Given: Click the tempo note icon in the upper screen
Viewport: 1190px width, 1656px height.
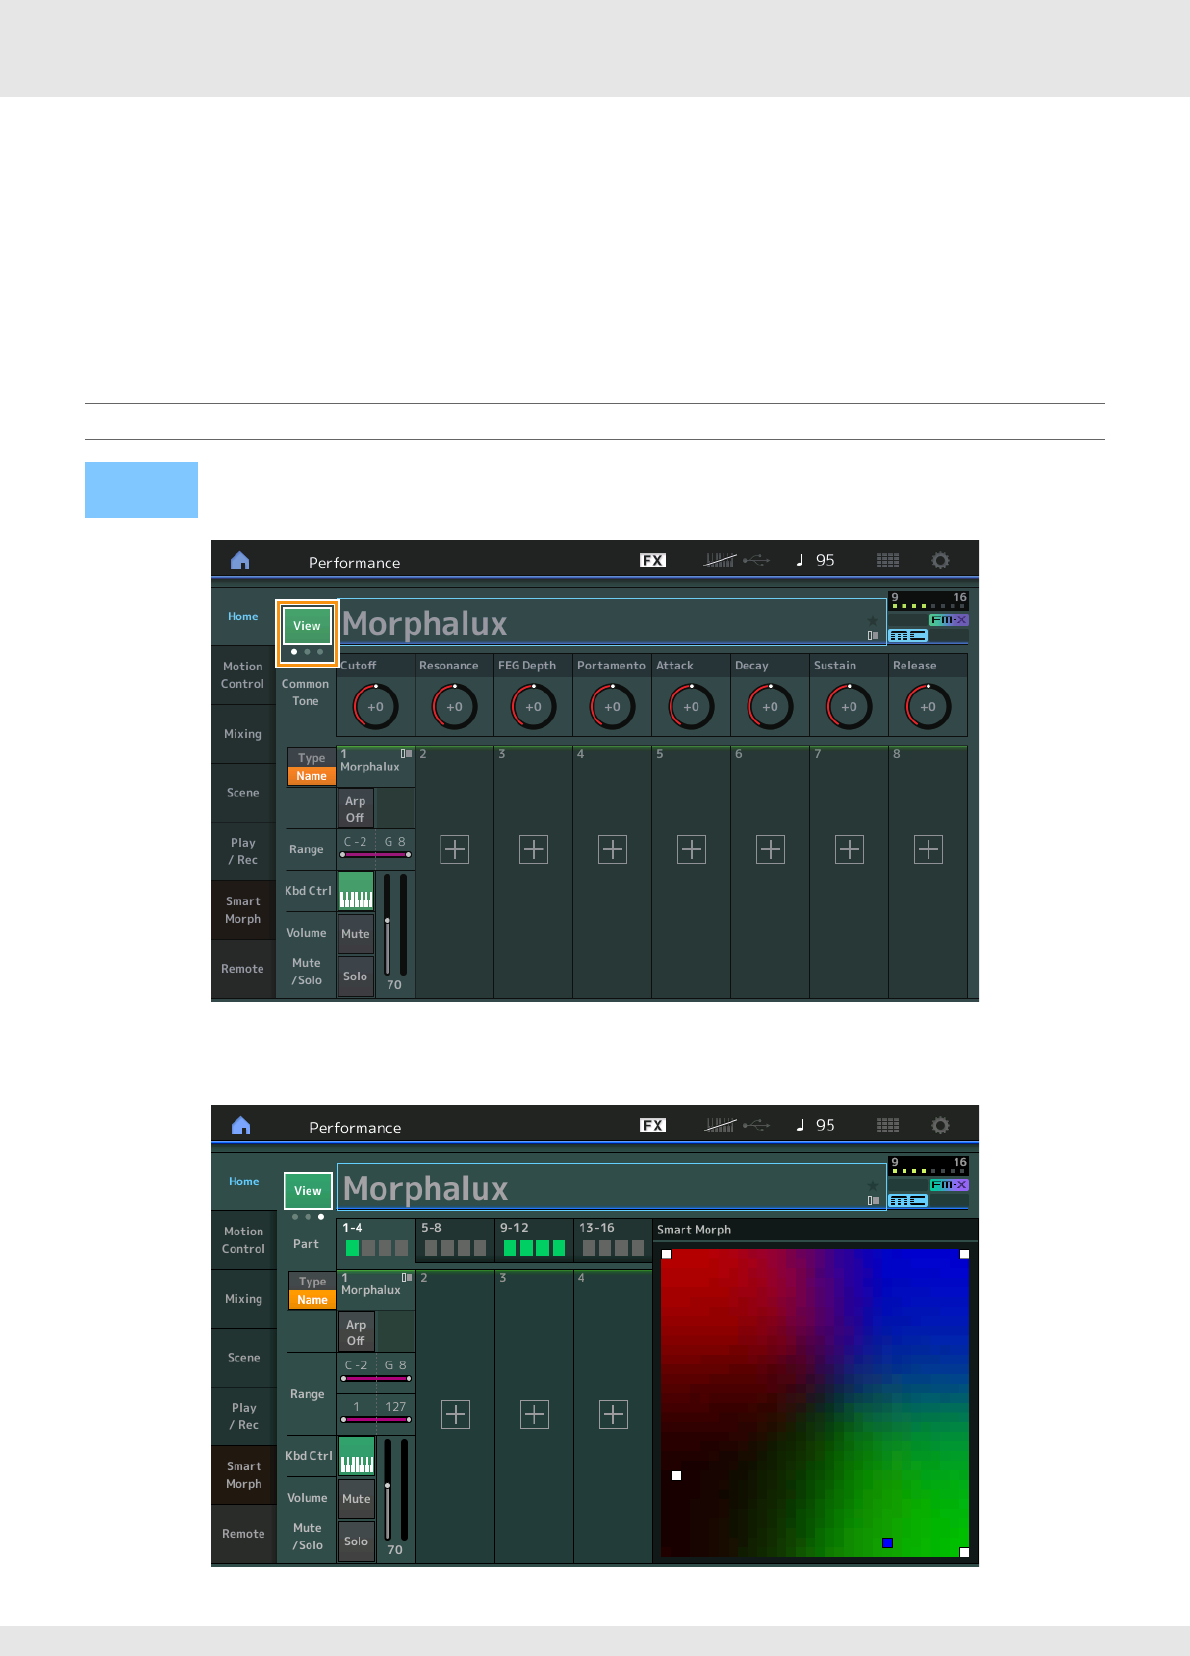Looking at the screenshot, I should 800,561.
